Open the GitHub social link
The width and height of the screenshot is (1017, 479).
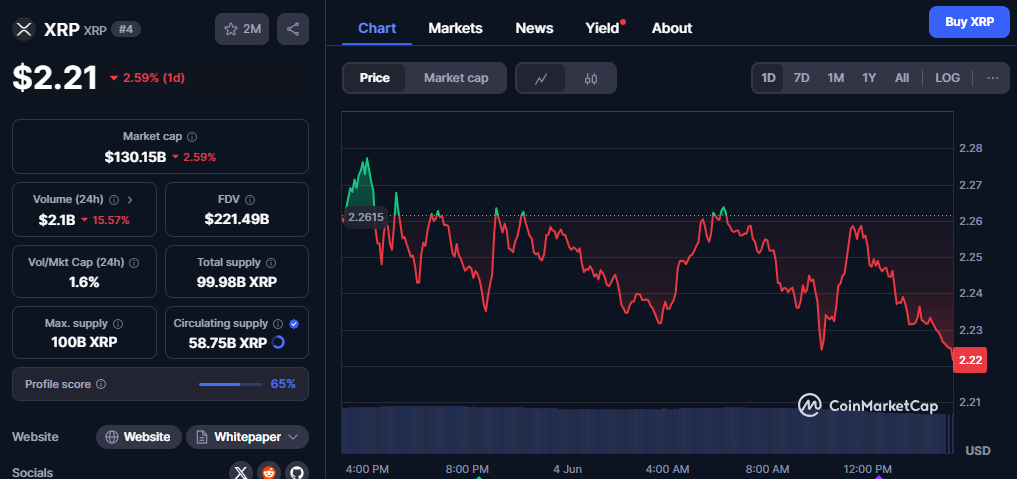point(296,473)
